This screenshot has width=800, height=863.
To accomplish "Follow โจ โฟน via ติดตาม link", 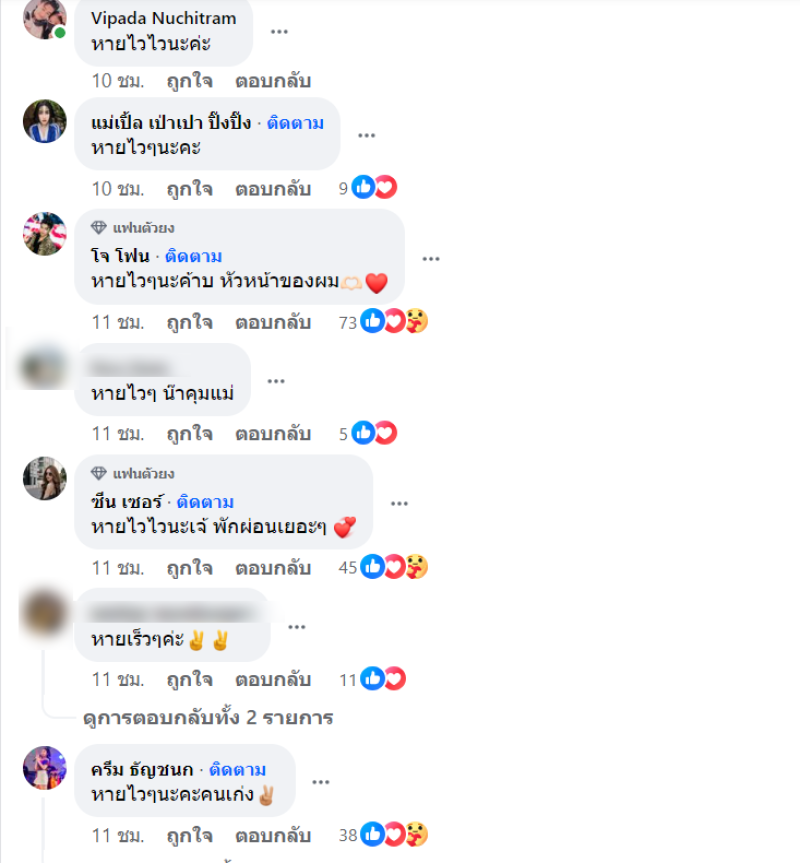I will [x=194, y=256].
